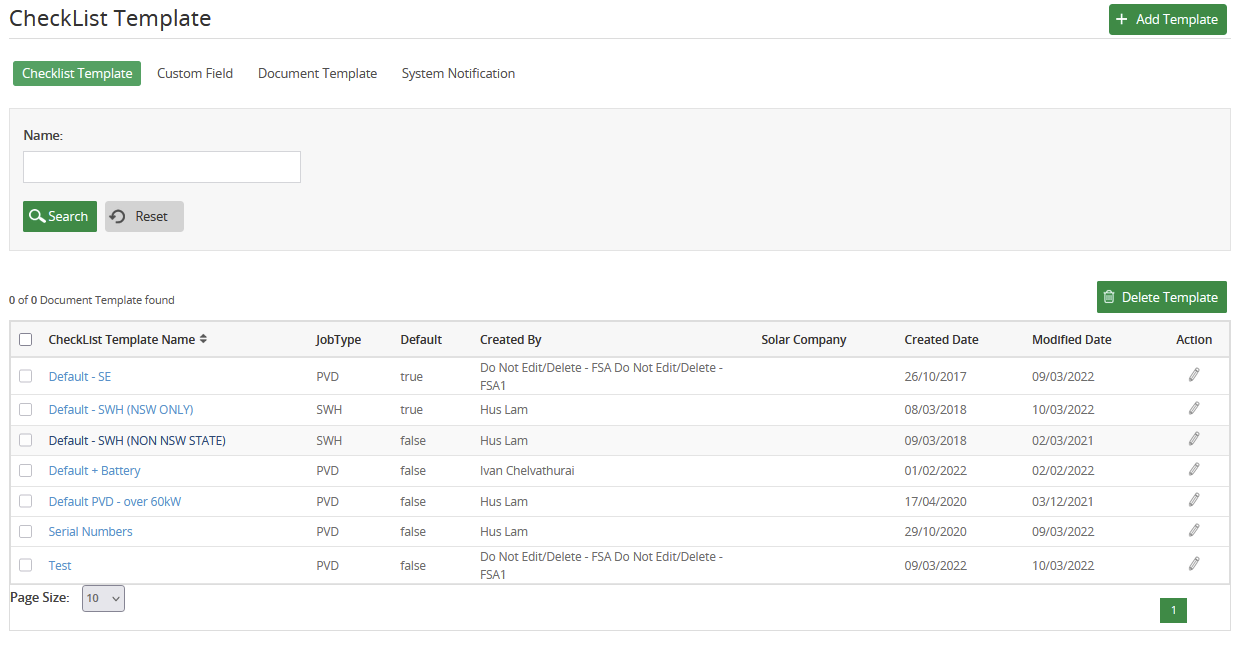Open the edit pencil for the Test row

click(x=1193, y=564)
